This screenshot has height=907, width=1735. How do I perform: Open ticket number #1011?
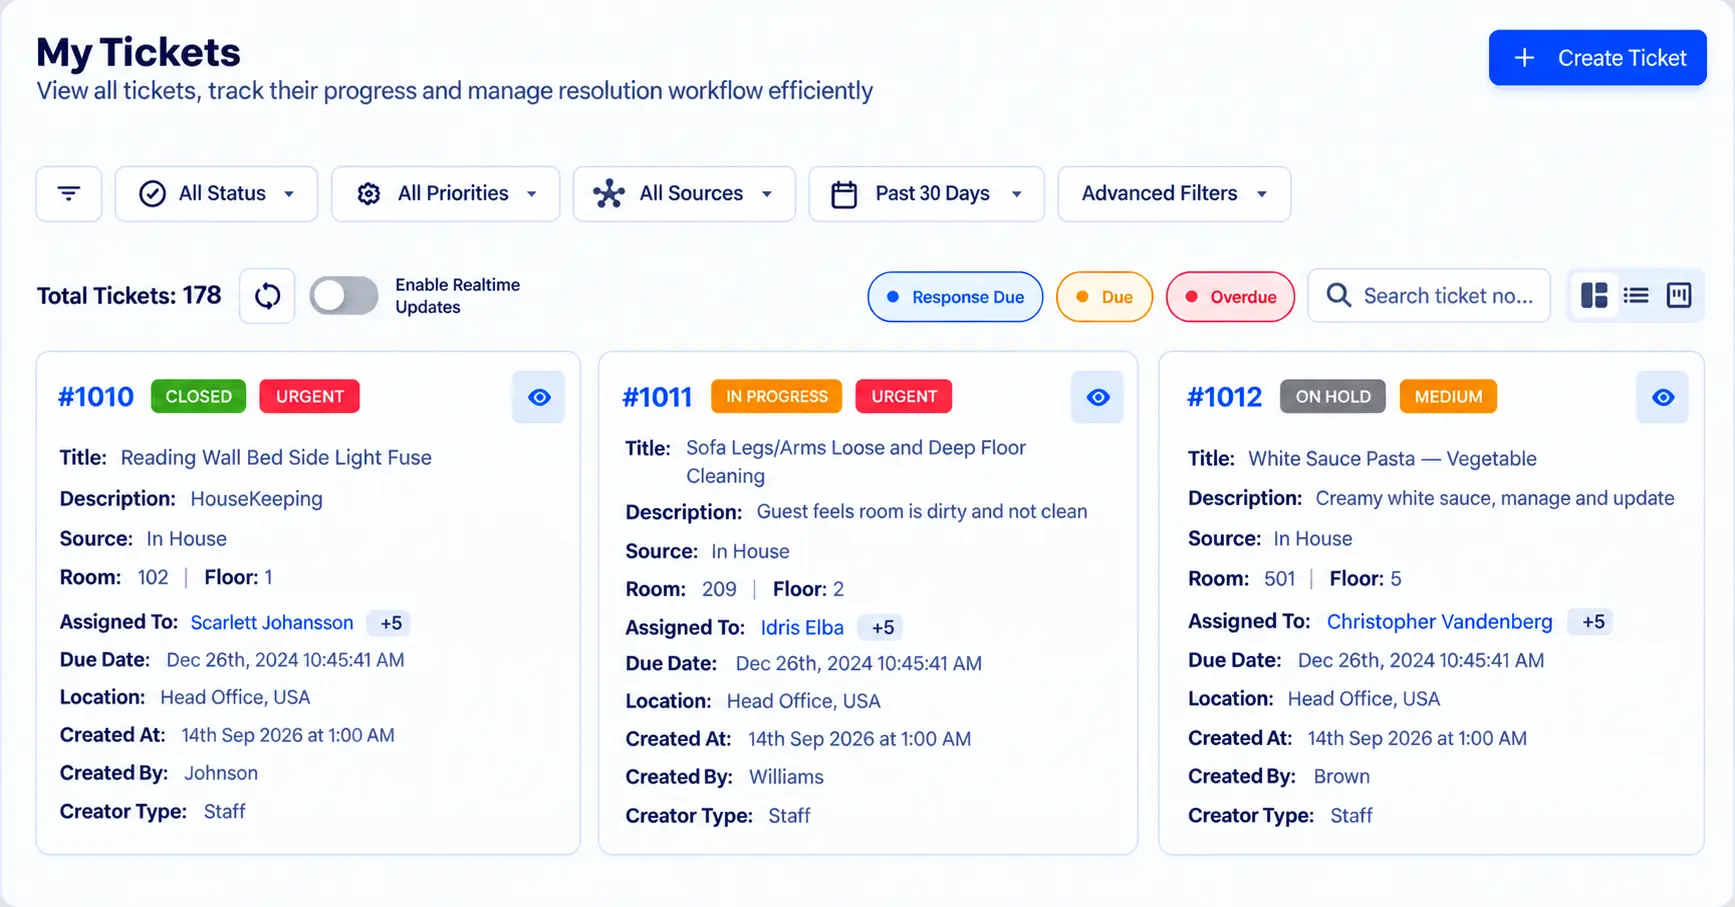657,397
